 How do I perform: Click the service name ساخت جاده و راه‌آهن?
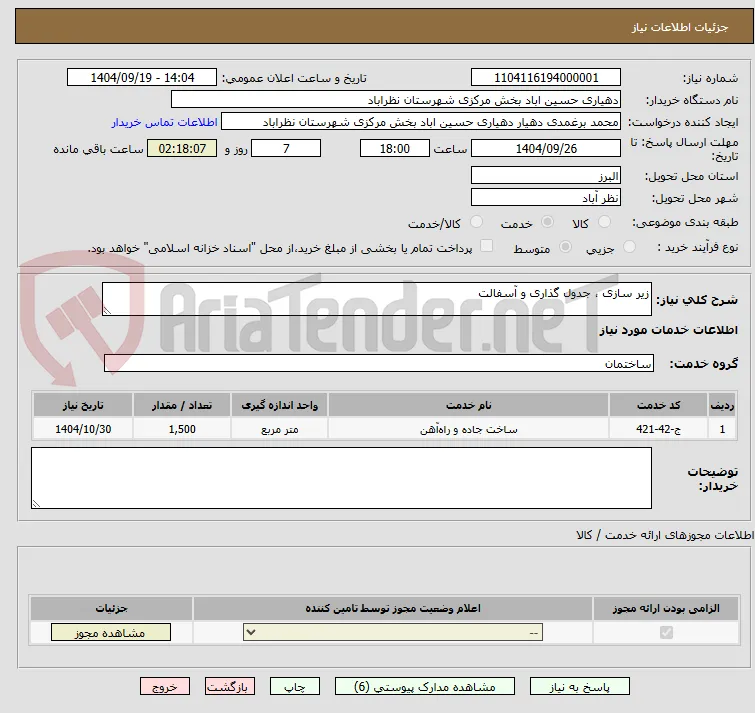pyautogui.click(x=468, y=429)
